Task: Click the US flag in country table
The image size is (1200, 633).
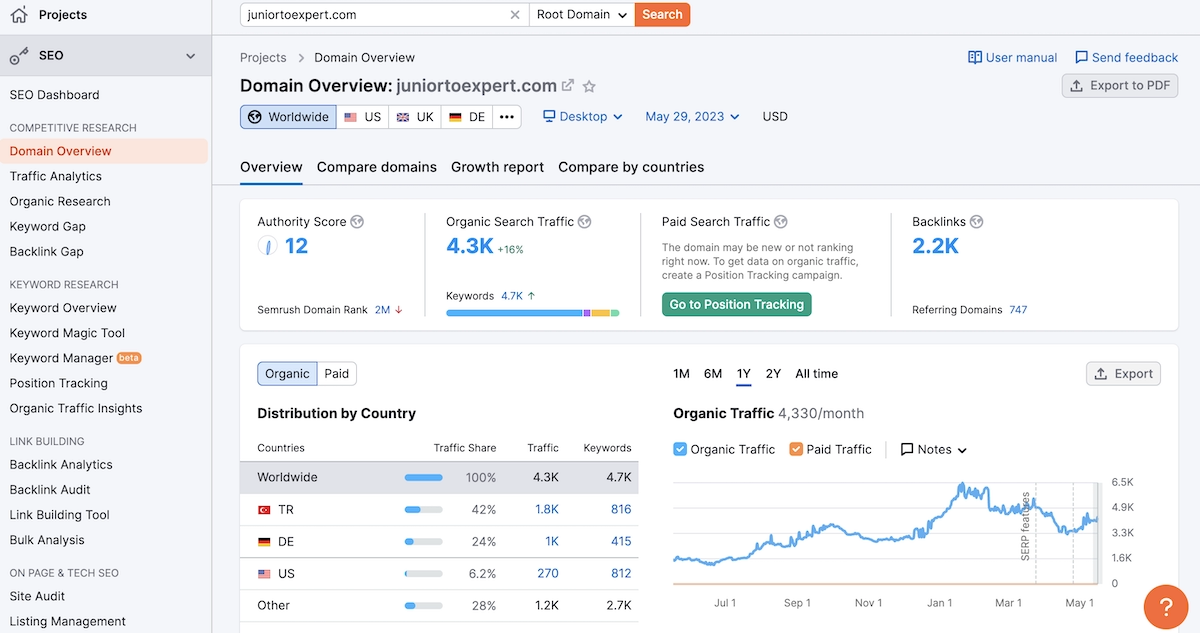Action: (x=264, y=574)
